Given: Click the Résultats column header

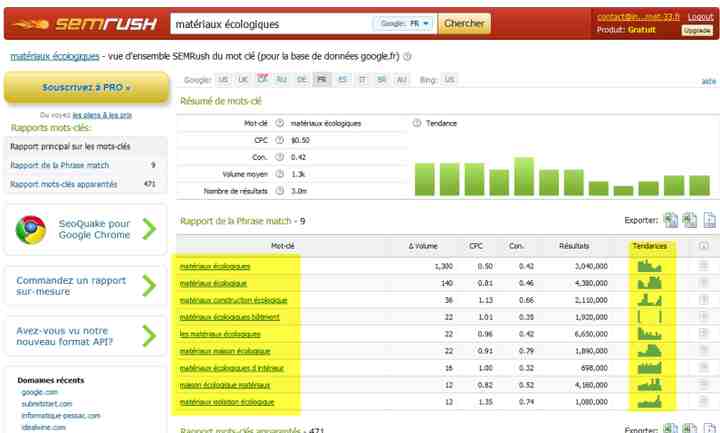Looking at the screenshot, I should click(x=574, y=246).
